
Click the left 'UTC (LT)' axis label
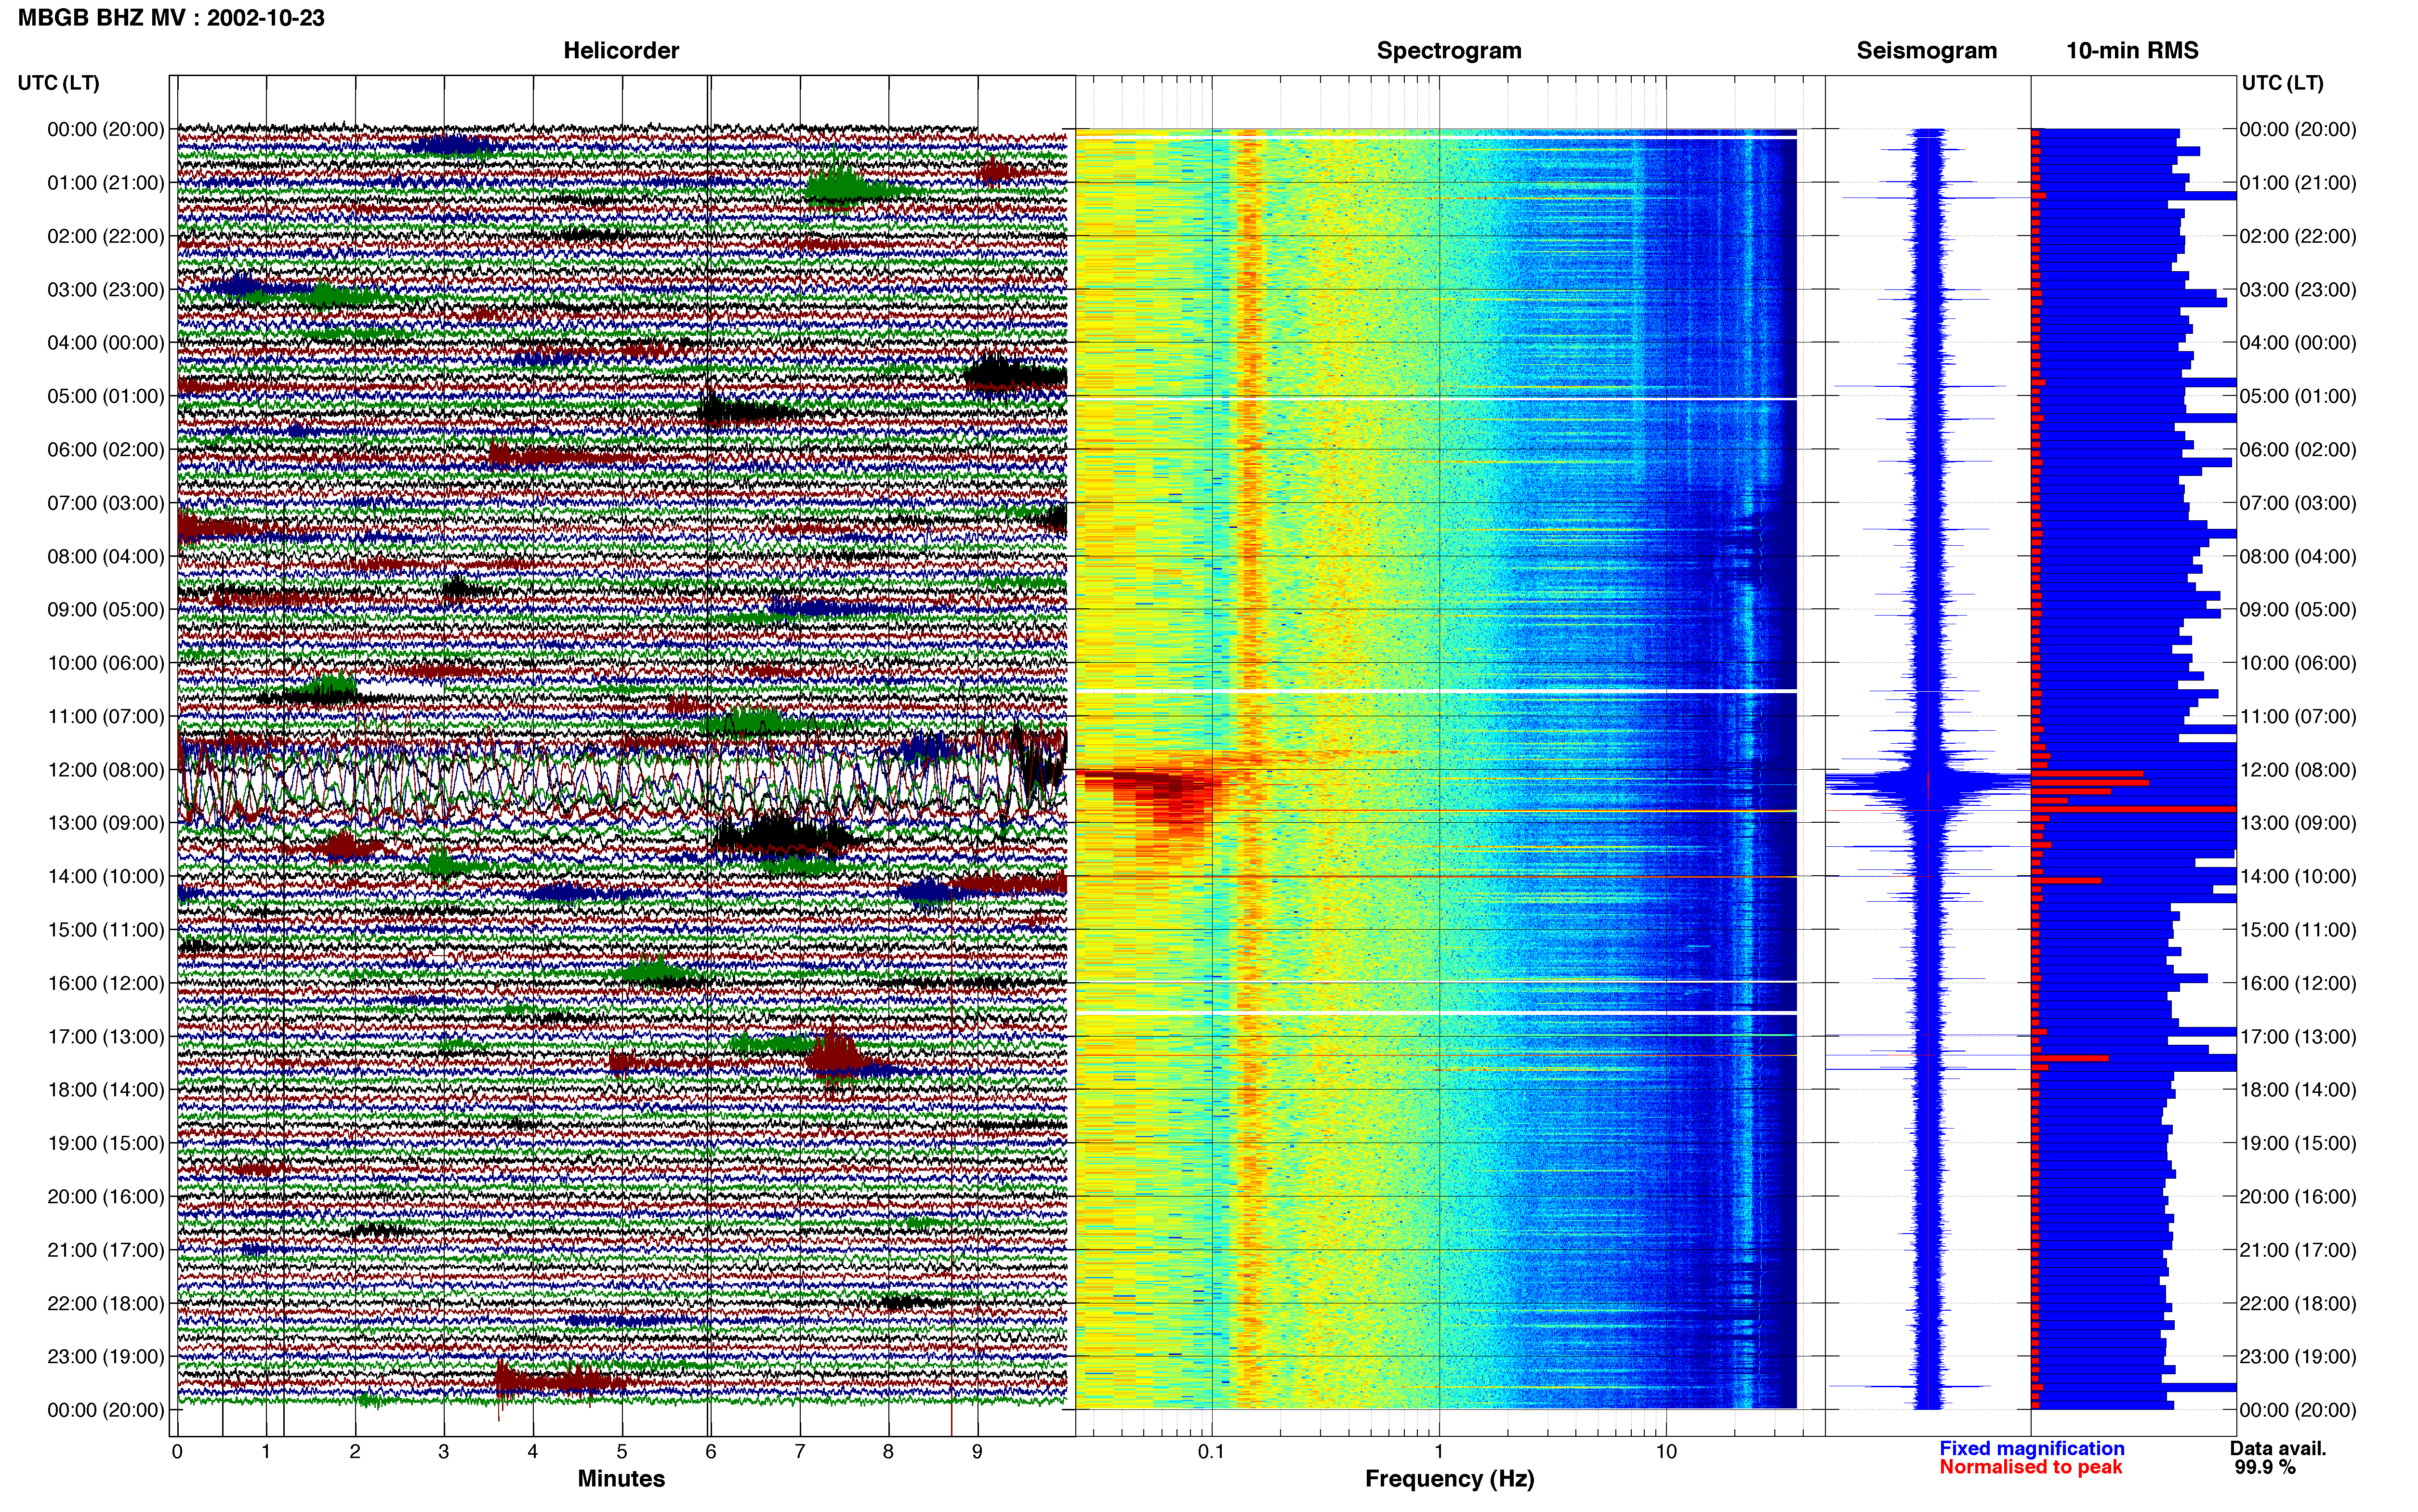point(59,83)
